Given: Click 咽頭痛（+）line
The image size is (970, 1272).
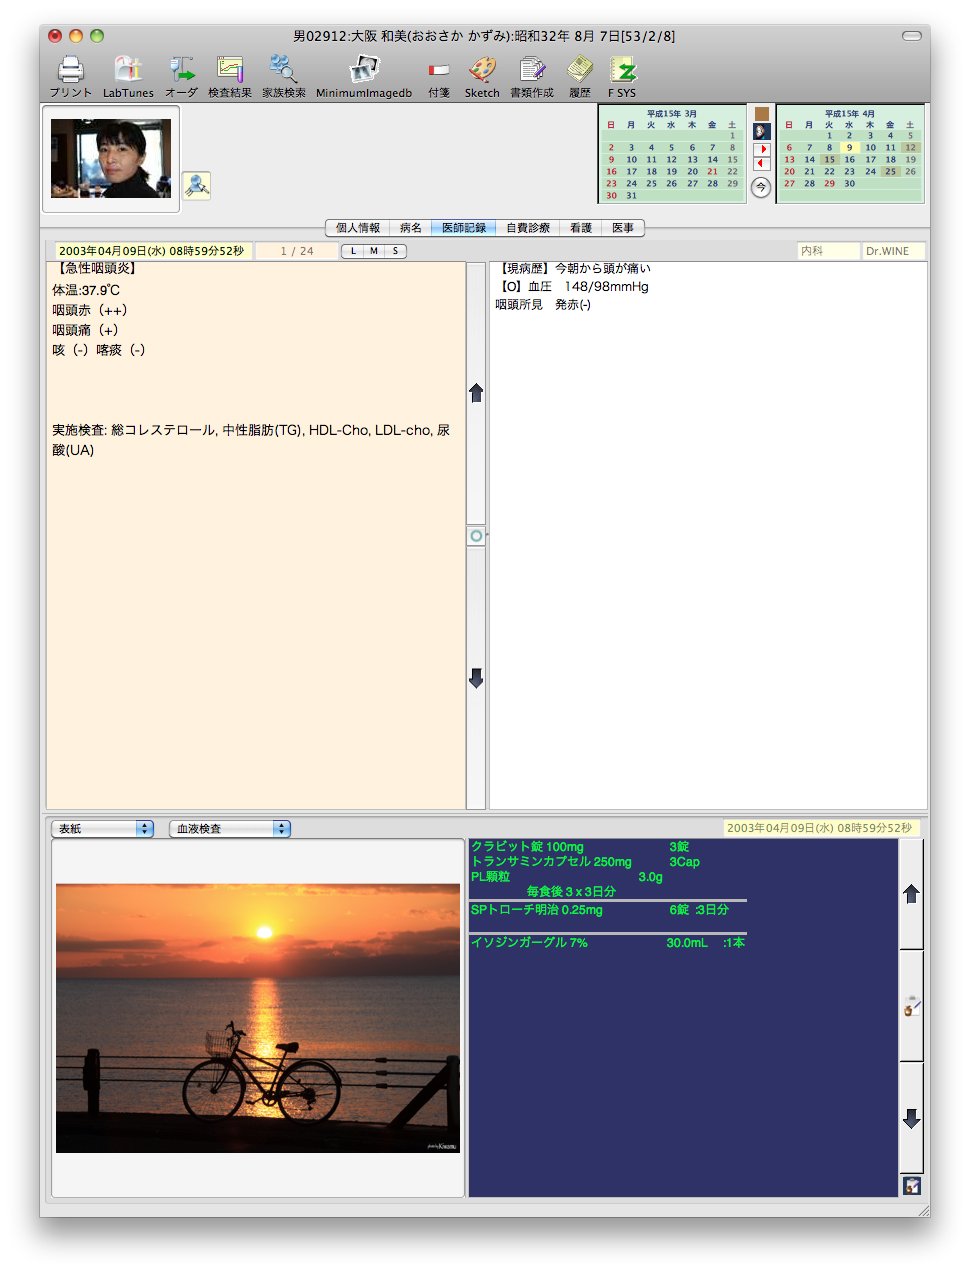Looking at the screenshot, I should [85, 330].
